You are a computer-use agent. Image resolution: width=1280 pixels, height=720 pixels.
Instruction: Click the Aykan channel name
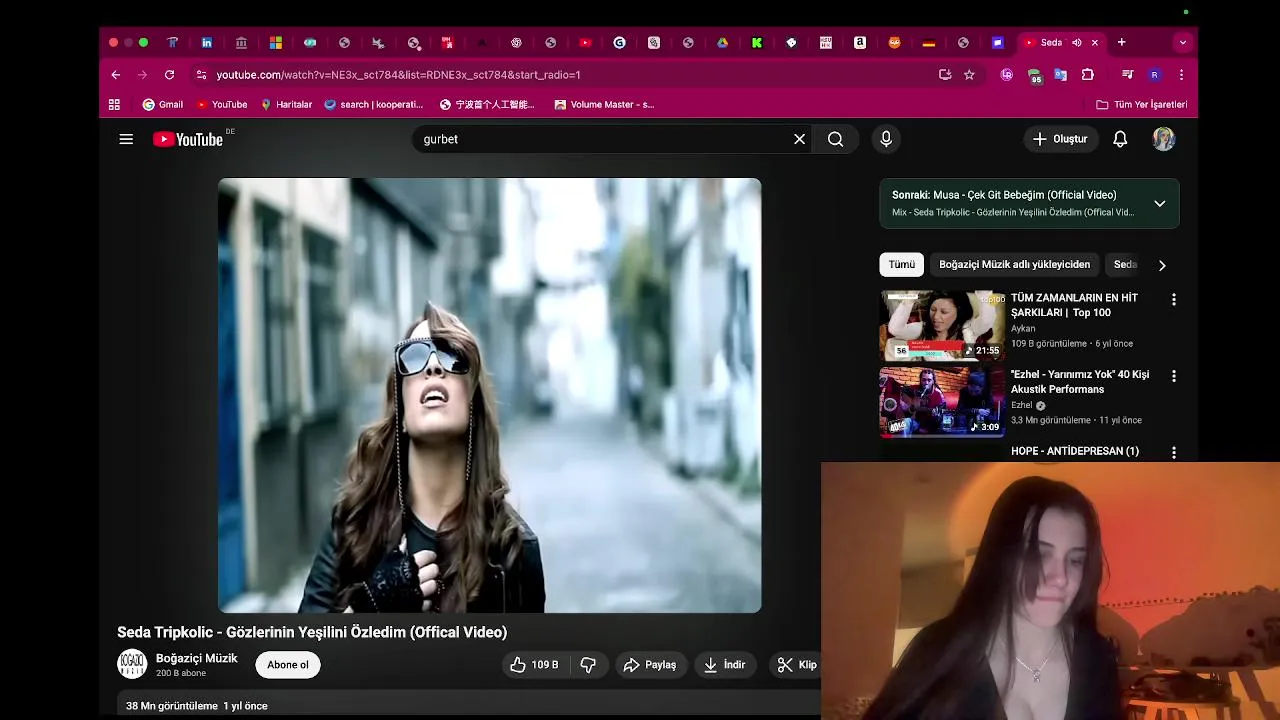1023,328
